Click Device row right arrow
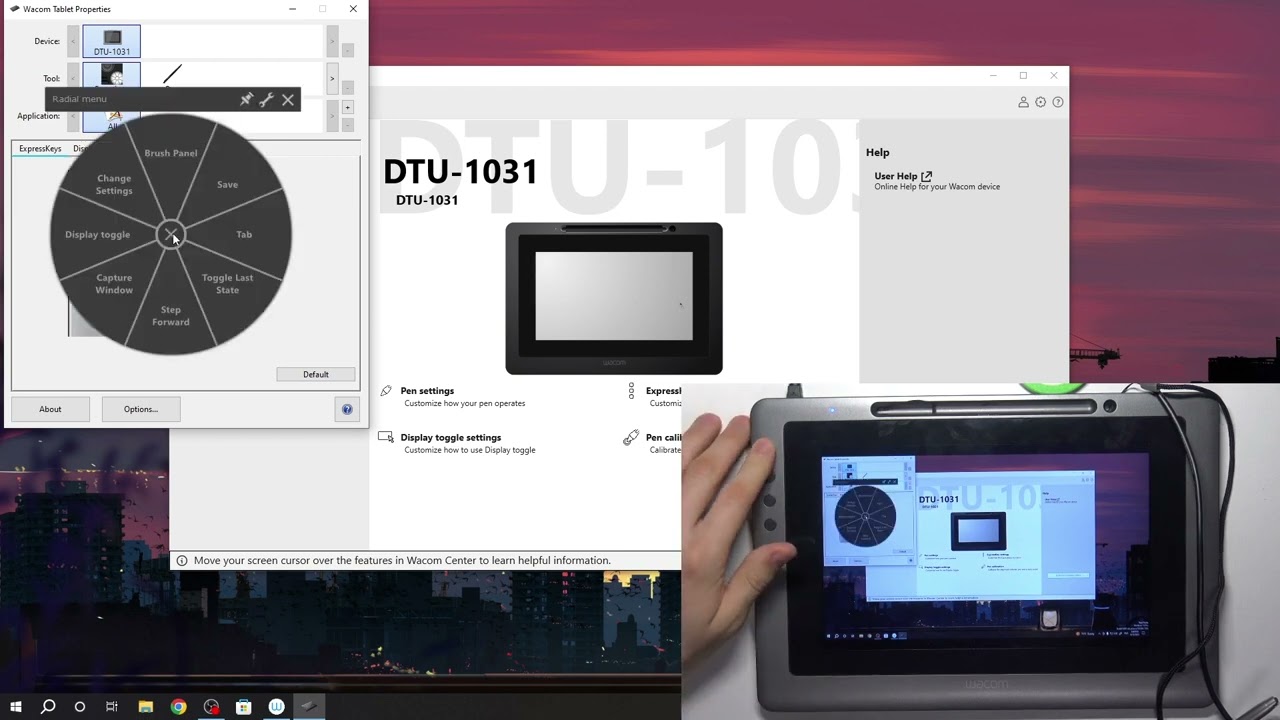The width and height of the screenshot is (1280, 720). point(332,41)
